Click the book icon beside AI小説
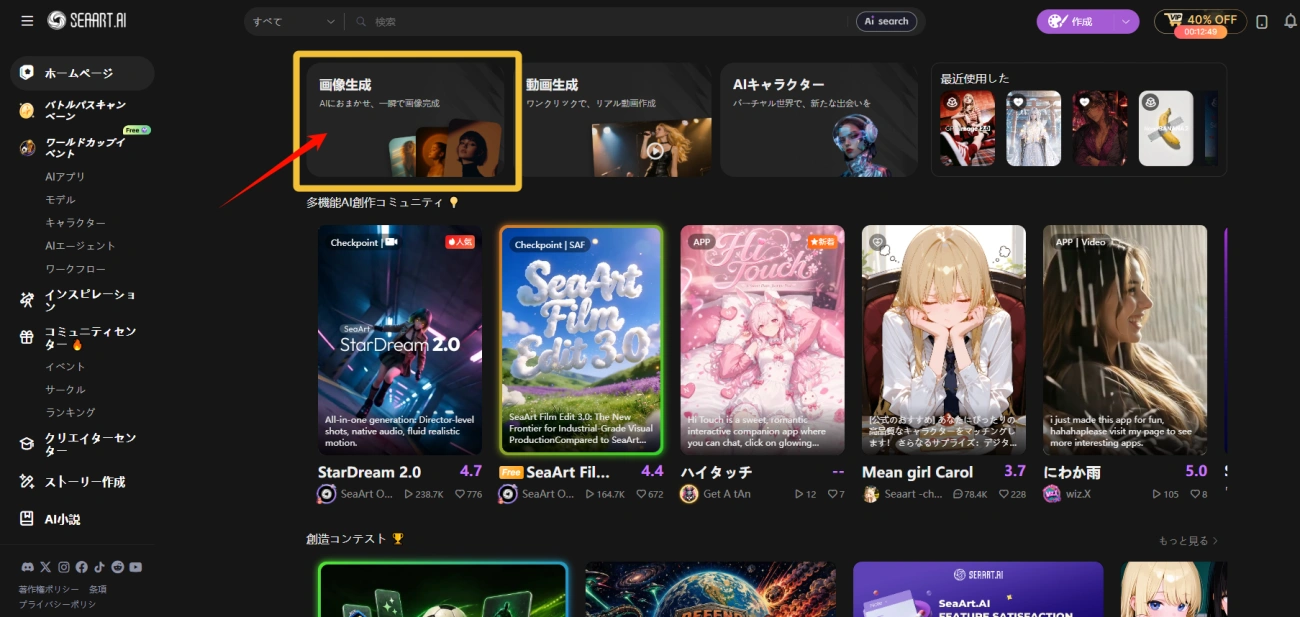Viewport: 1300px width, 617px height. pos(27,519)
